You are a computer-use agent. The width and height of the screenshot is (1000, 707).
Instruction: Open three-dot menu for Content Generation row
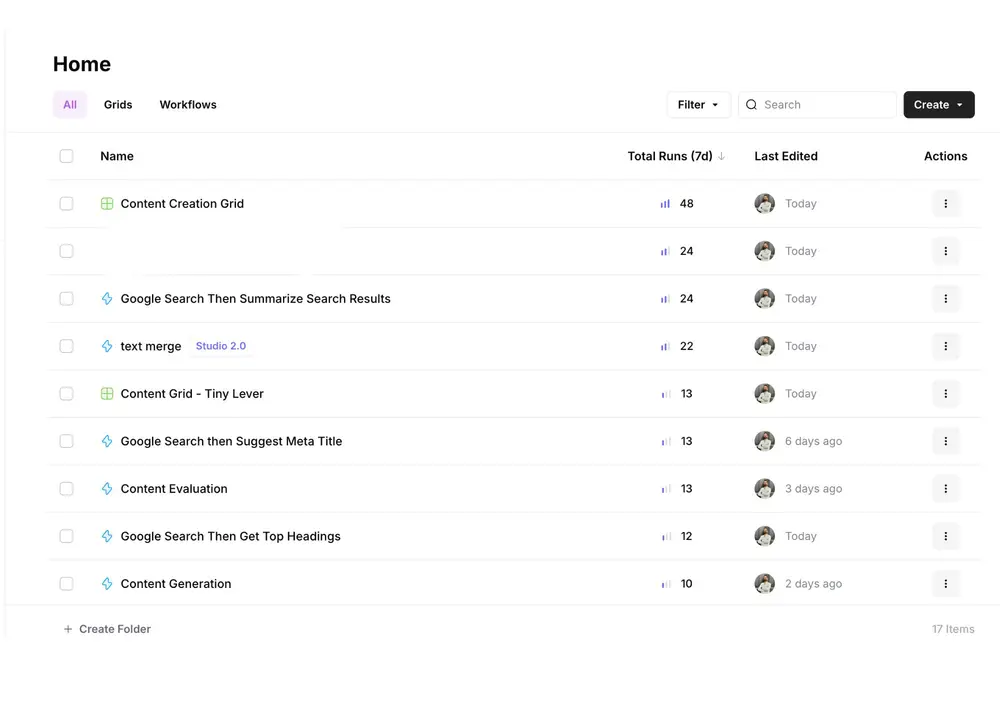pyautogui.click(x=945, y=584)
